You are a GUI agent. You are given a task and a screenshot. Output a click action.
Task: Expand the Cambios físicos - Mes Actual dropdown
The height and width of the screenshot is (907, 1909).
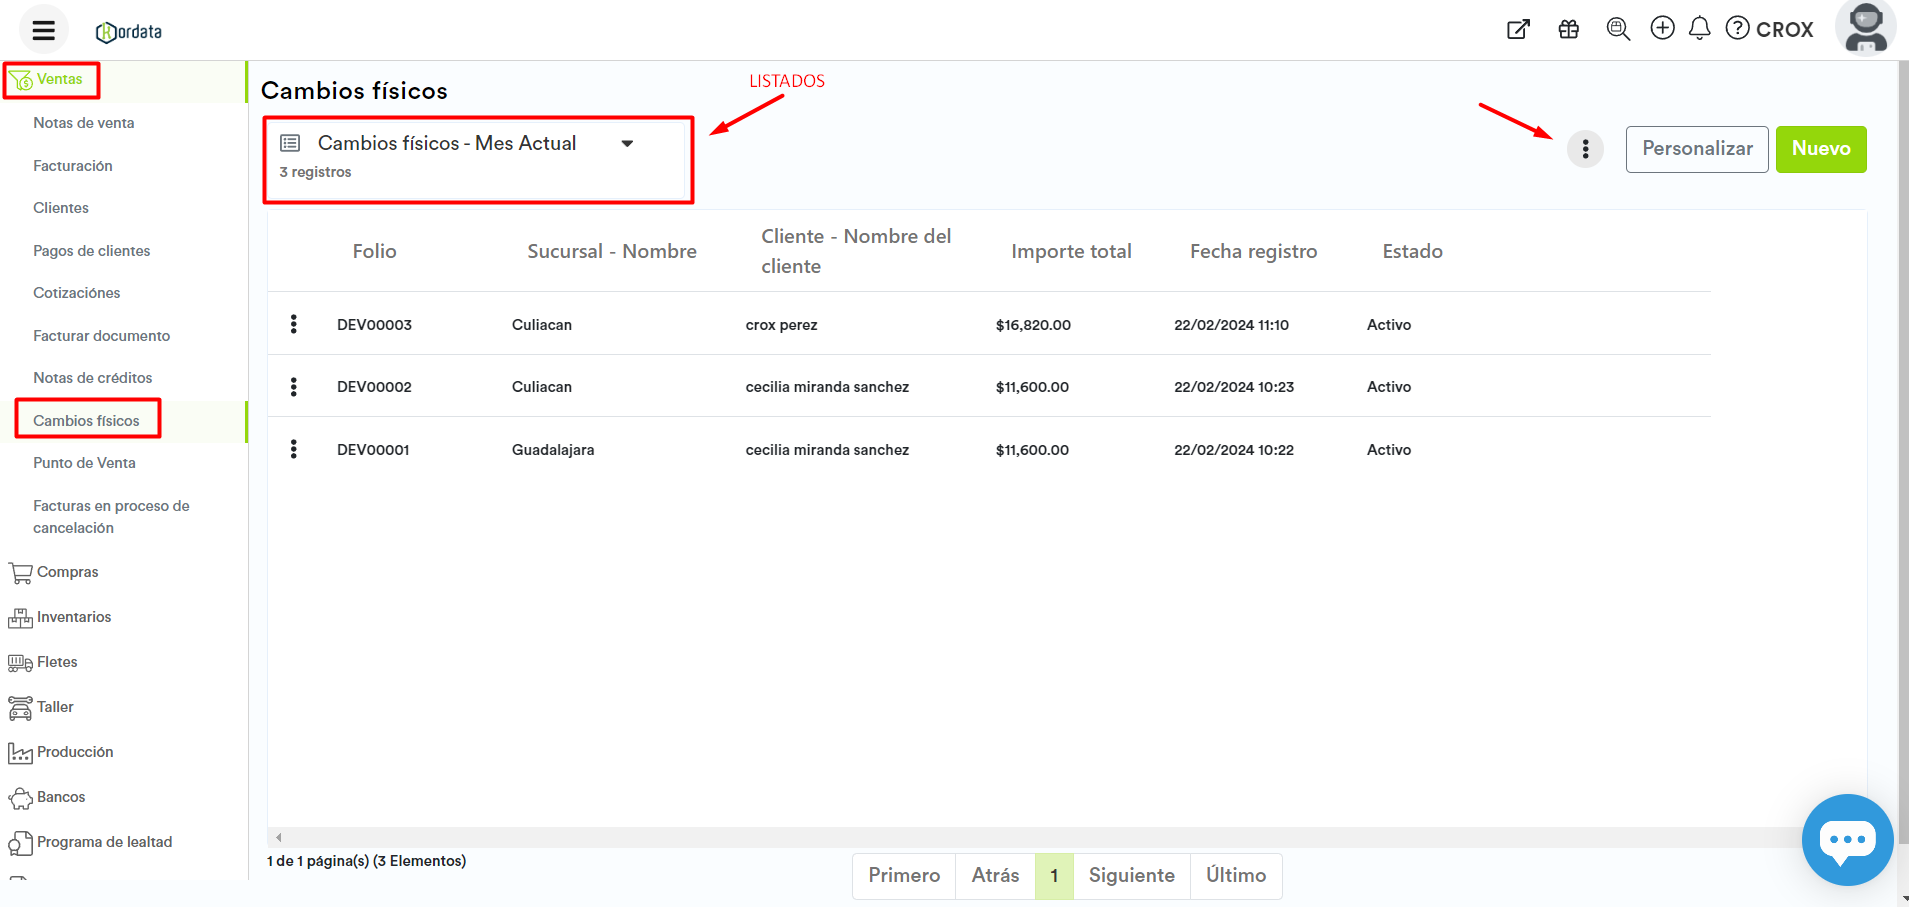tap(627, 144)
